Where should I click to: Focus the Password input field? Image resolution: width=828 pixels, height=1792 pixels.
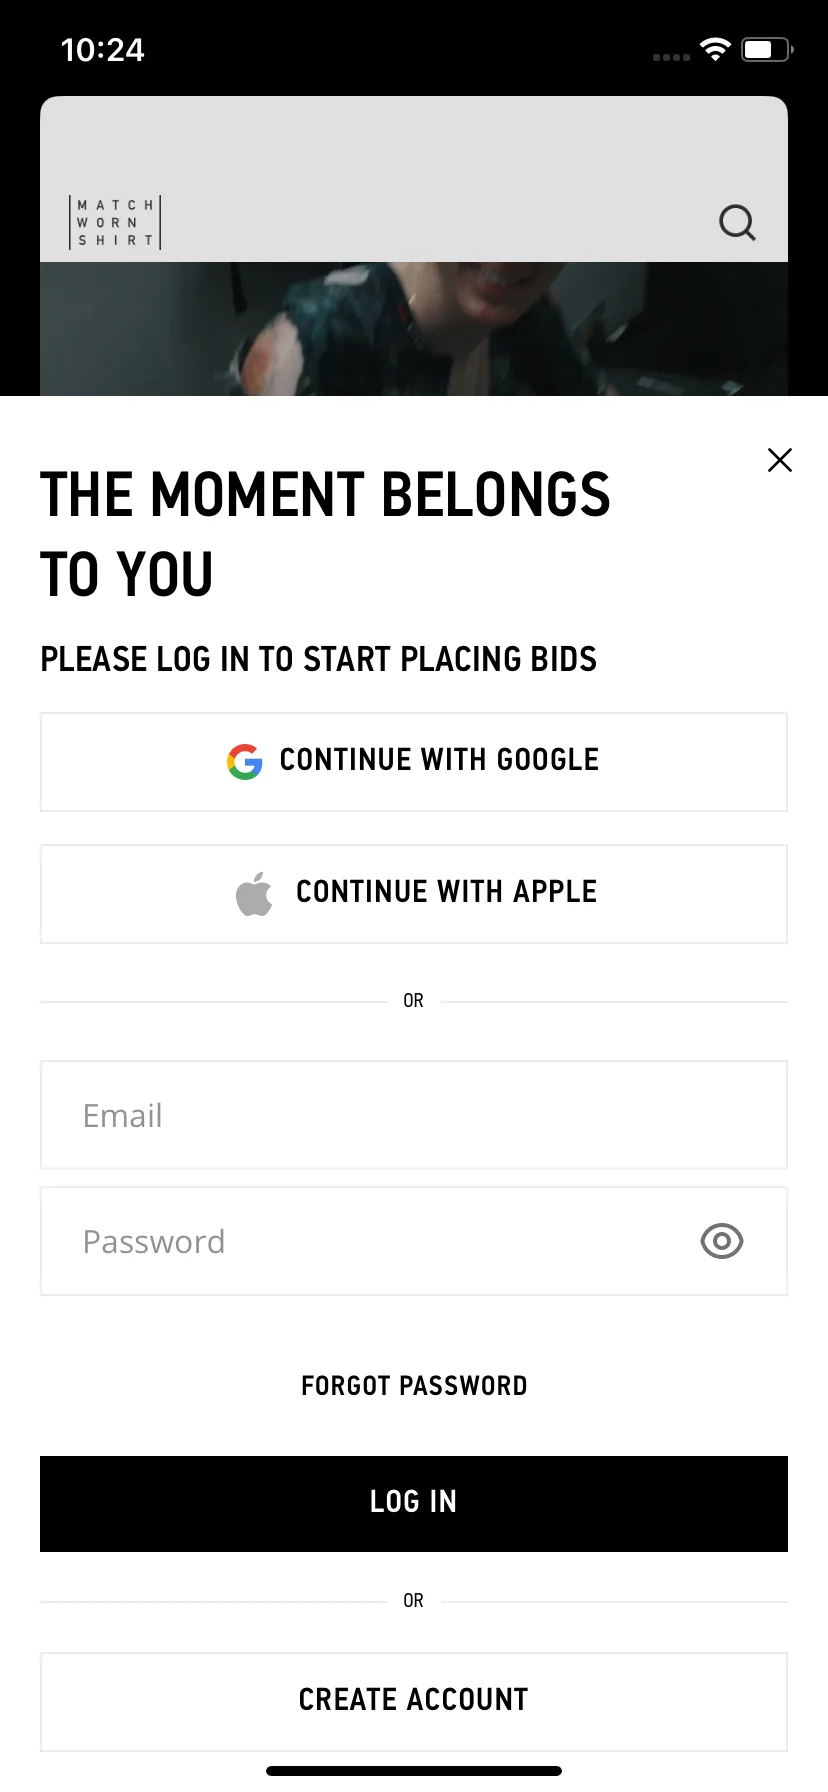(x=414, y=1241)
